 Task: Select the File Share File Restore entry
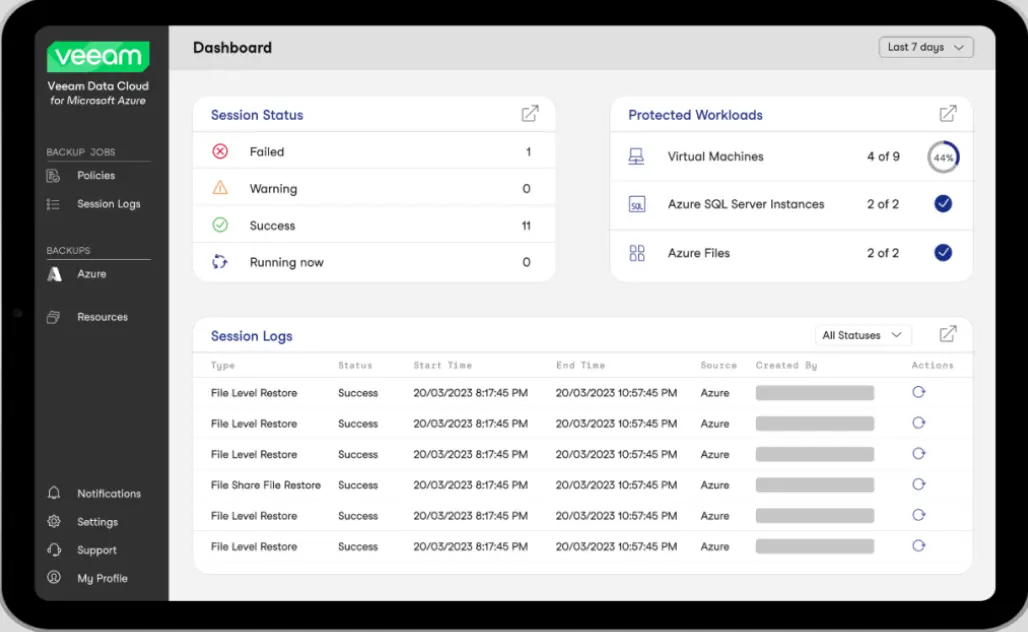582,485
